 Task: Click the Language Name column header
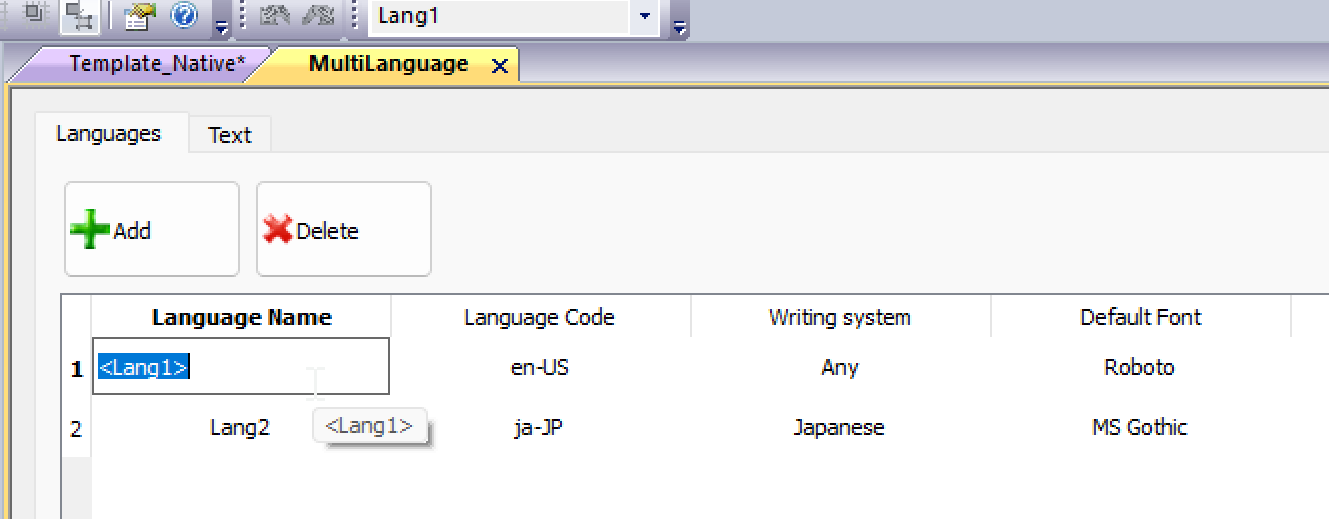pyautogui.click(x=241, y=318)
